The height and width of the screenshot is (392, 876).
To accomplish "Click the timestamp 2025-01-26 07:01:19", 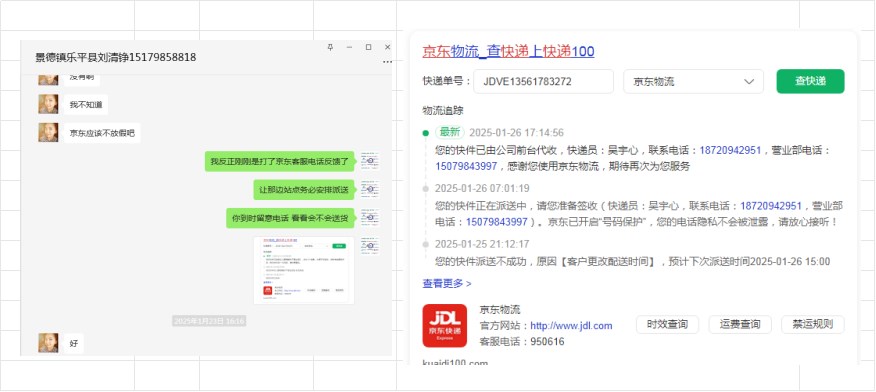I will pyautogui.click(x=482, y=188).
